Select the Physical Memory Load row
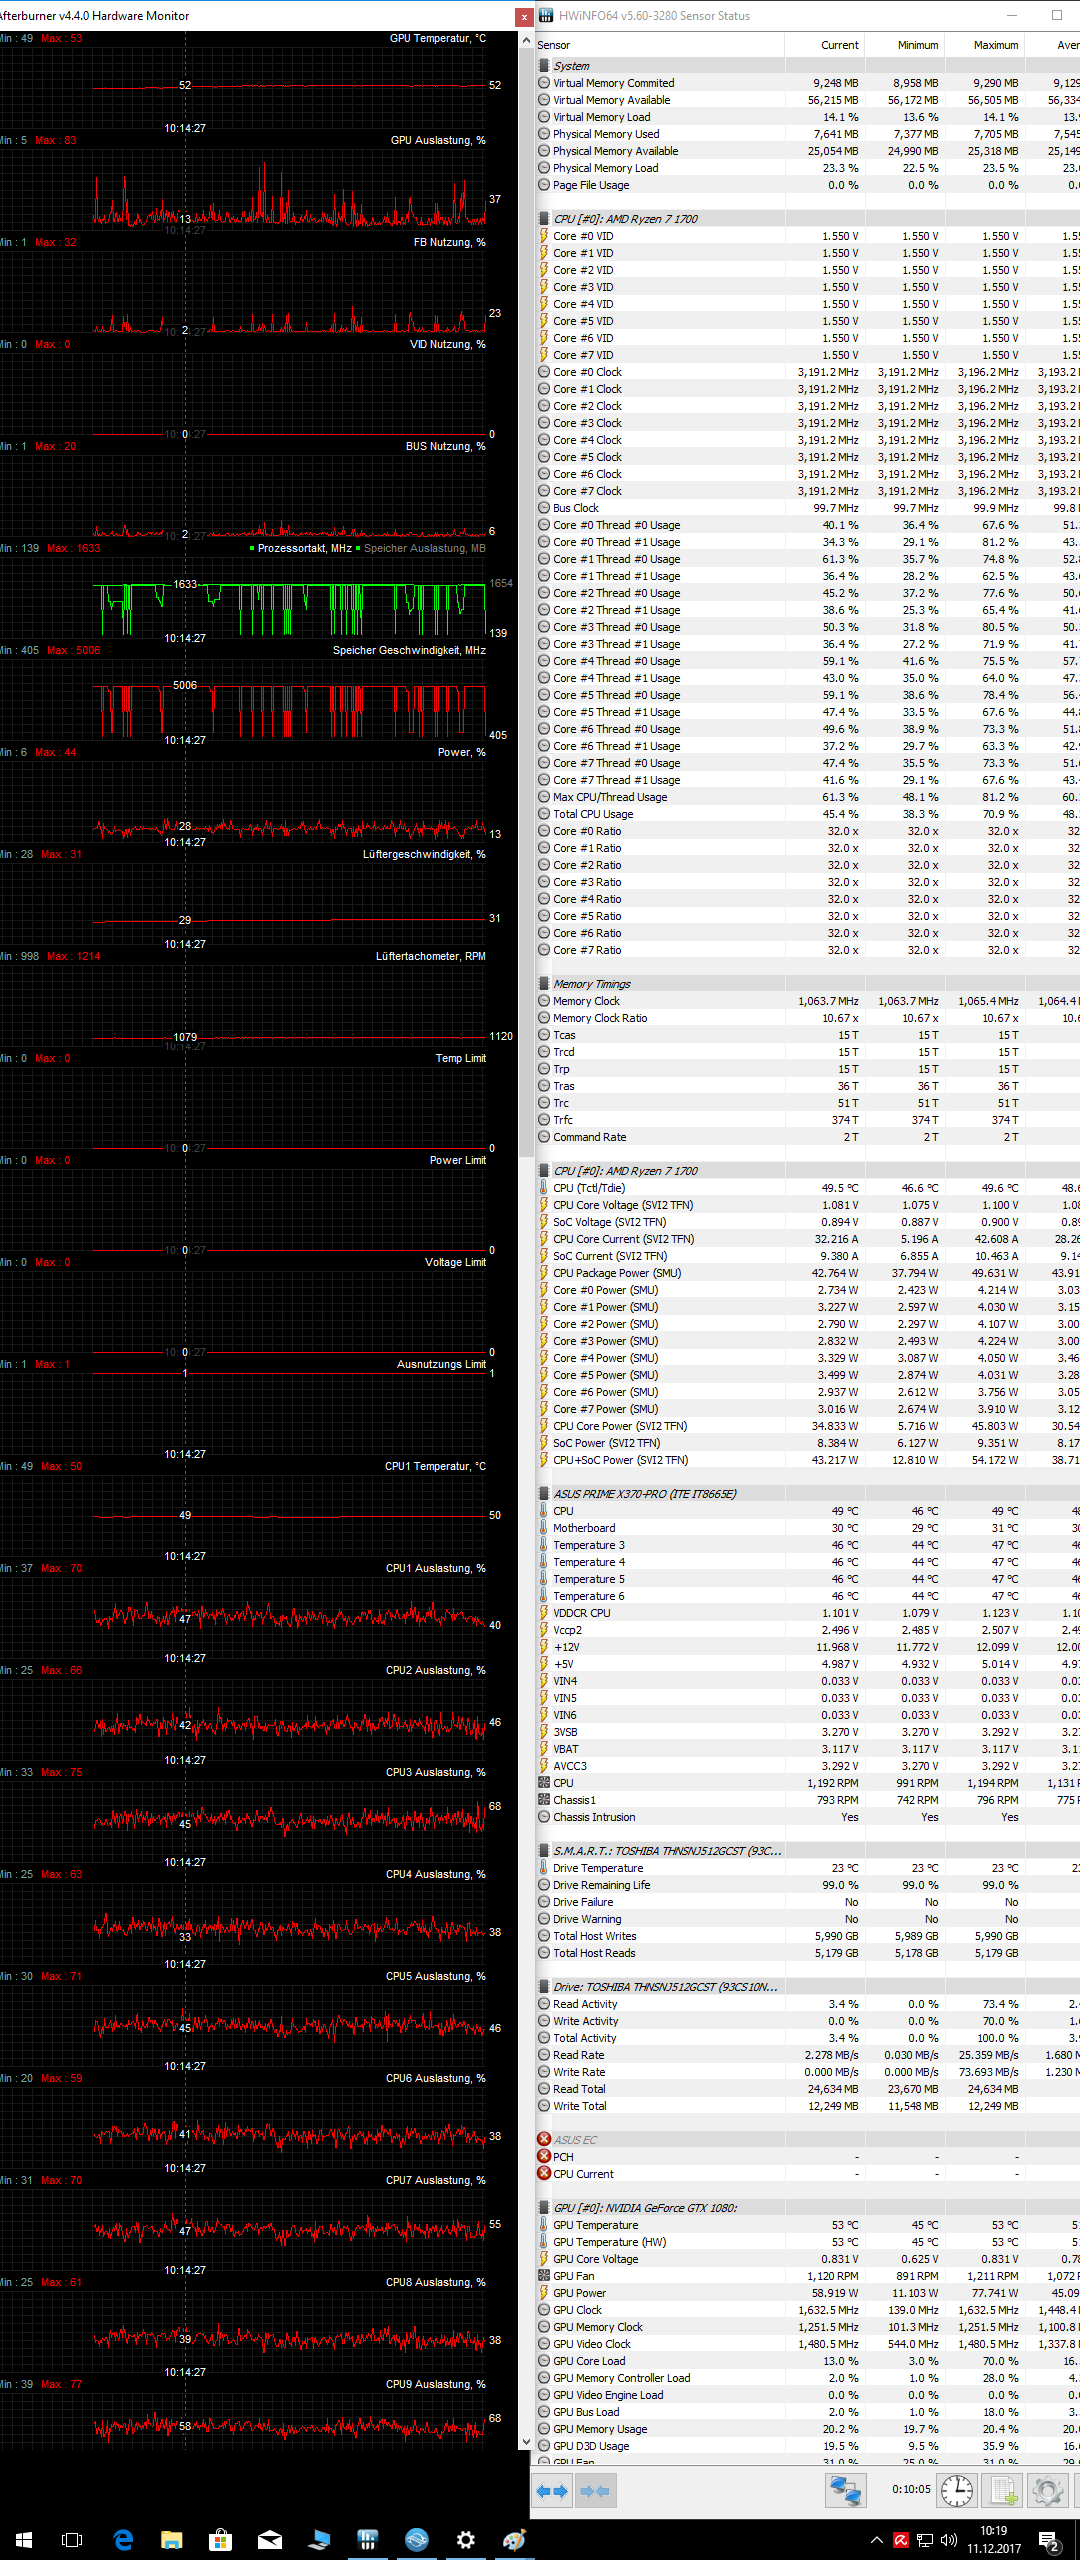Image resolution: width=1082 pixels, height=2560 pixels. (x=808, y=168)
